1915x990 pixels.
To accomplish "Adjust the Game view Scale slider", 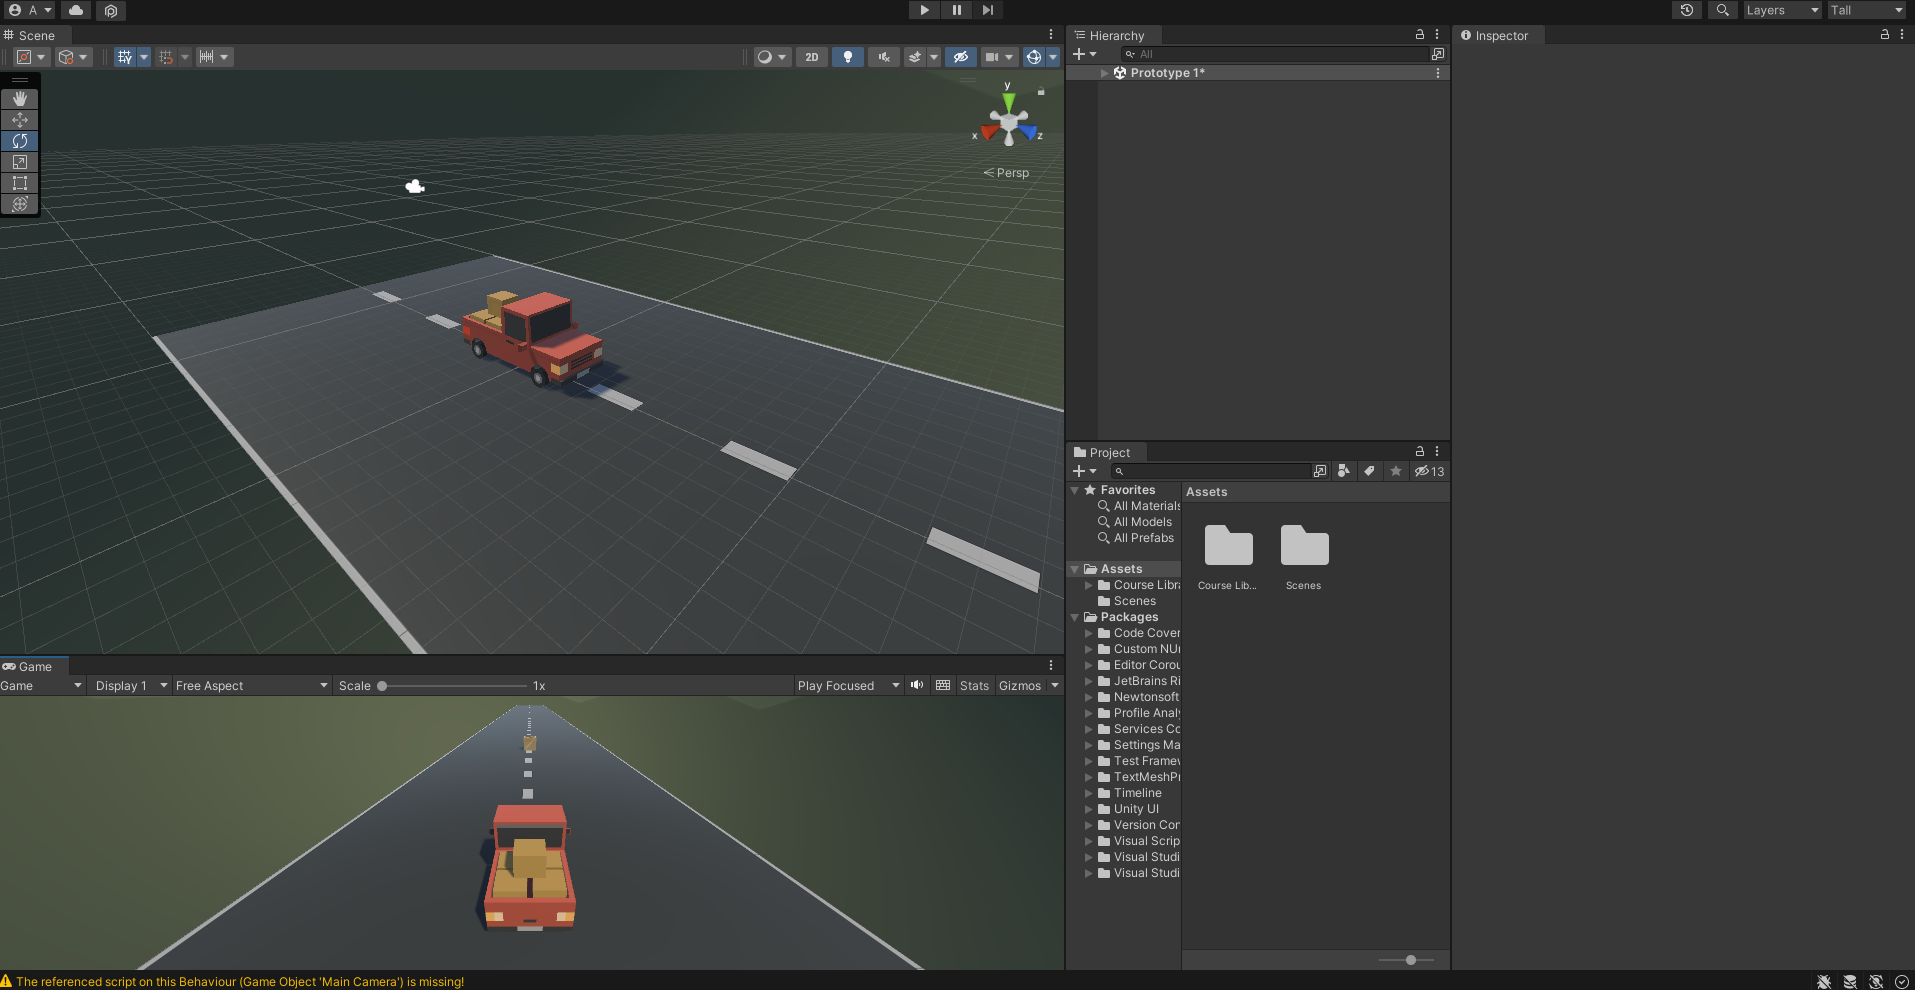I will pyautogui.click(x=383, y=686).
